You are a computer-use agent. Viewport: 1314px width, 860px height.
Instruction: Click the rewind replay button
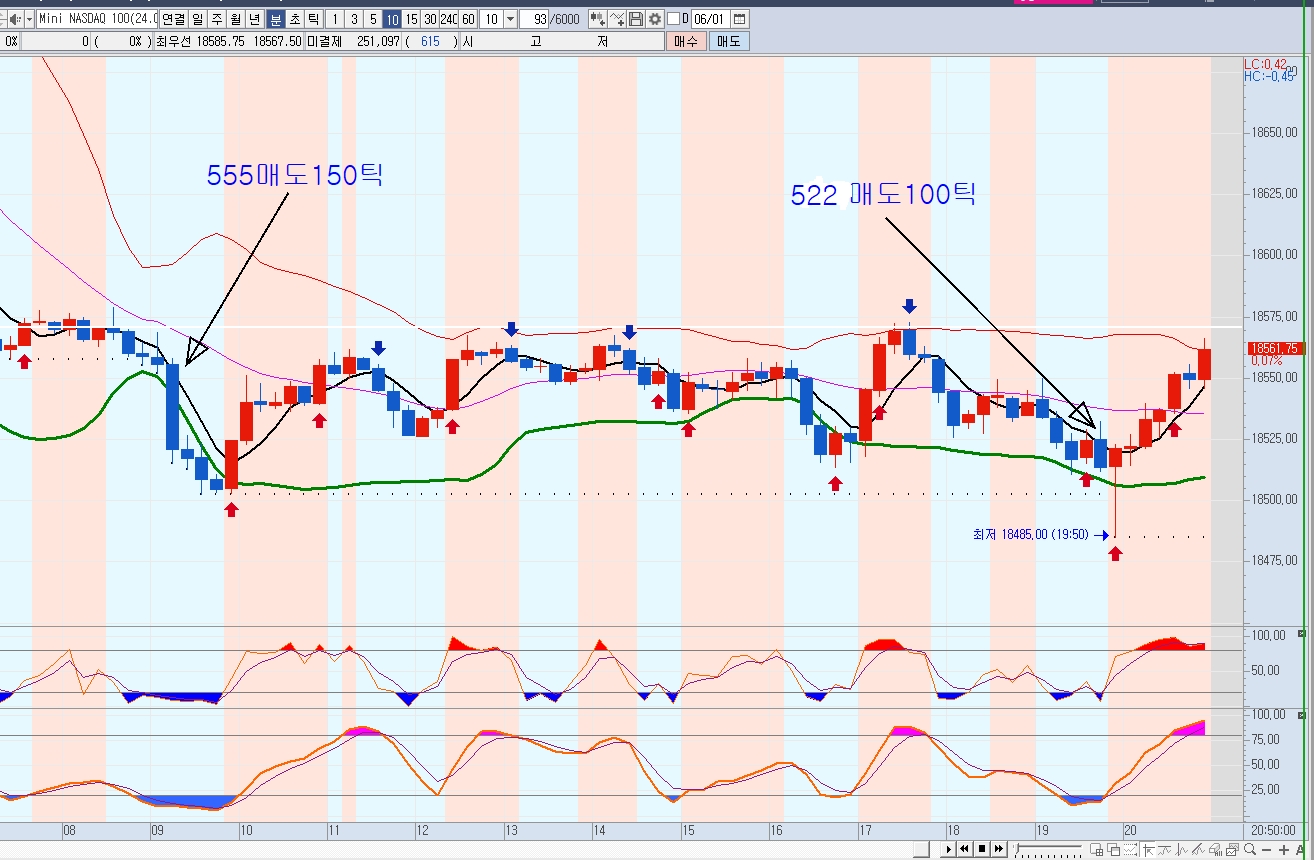pos(965,849)
